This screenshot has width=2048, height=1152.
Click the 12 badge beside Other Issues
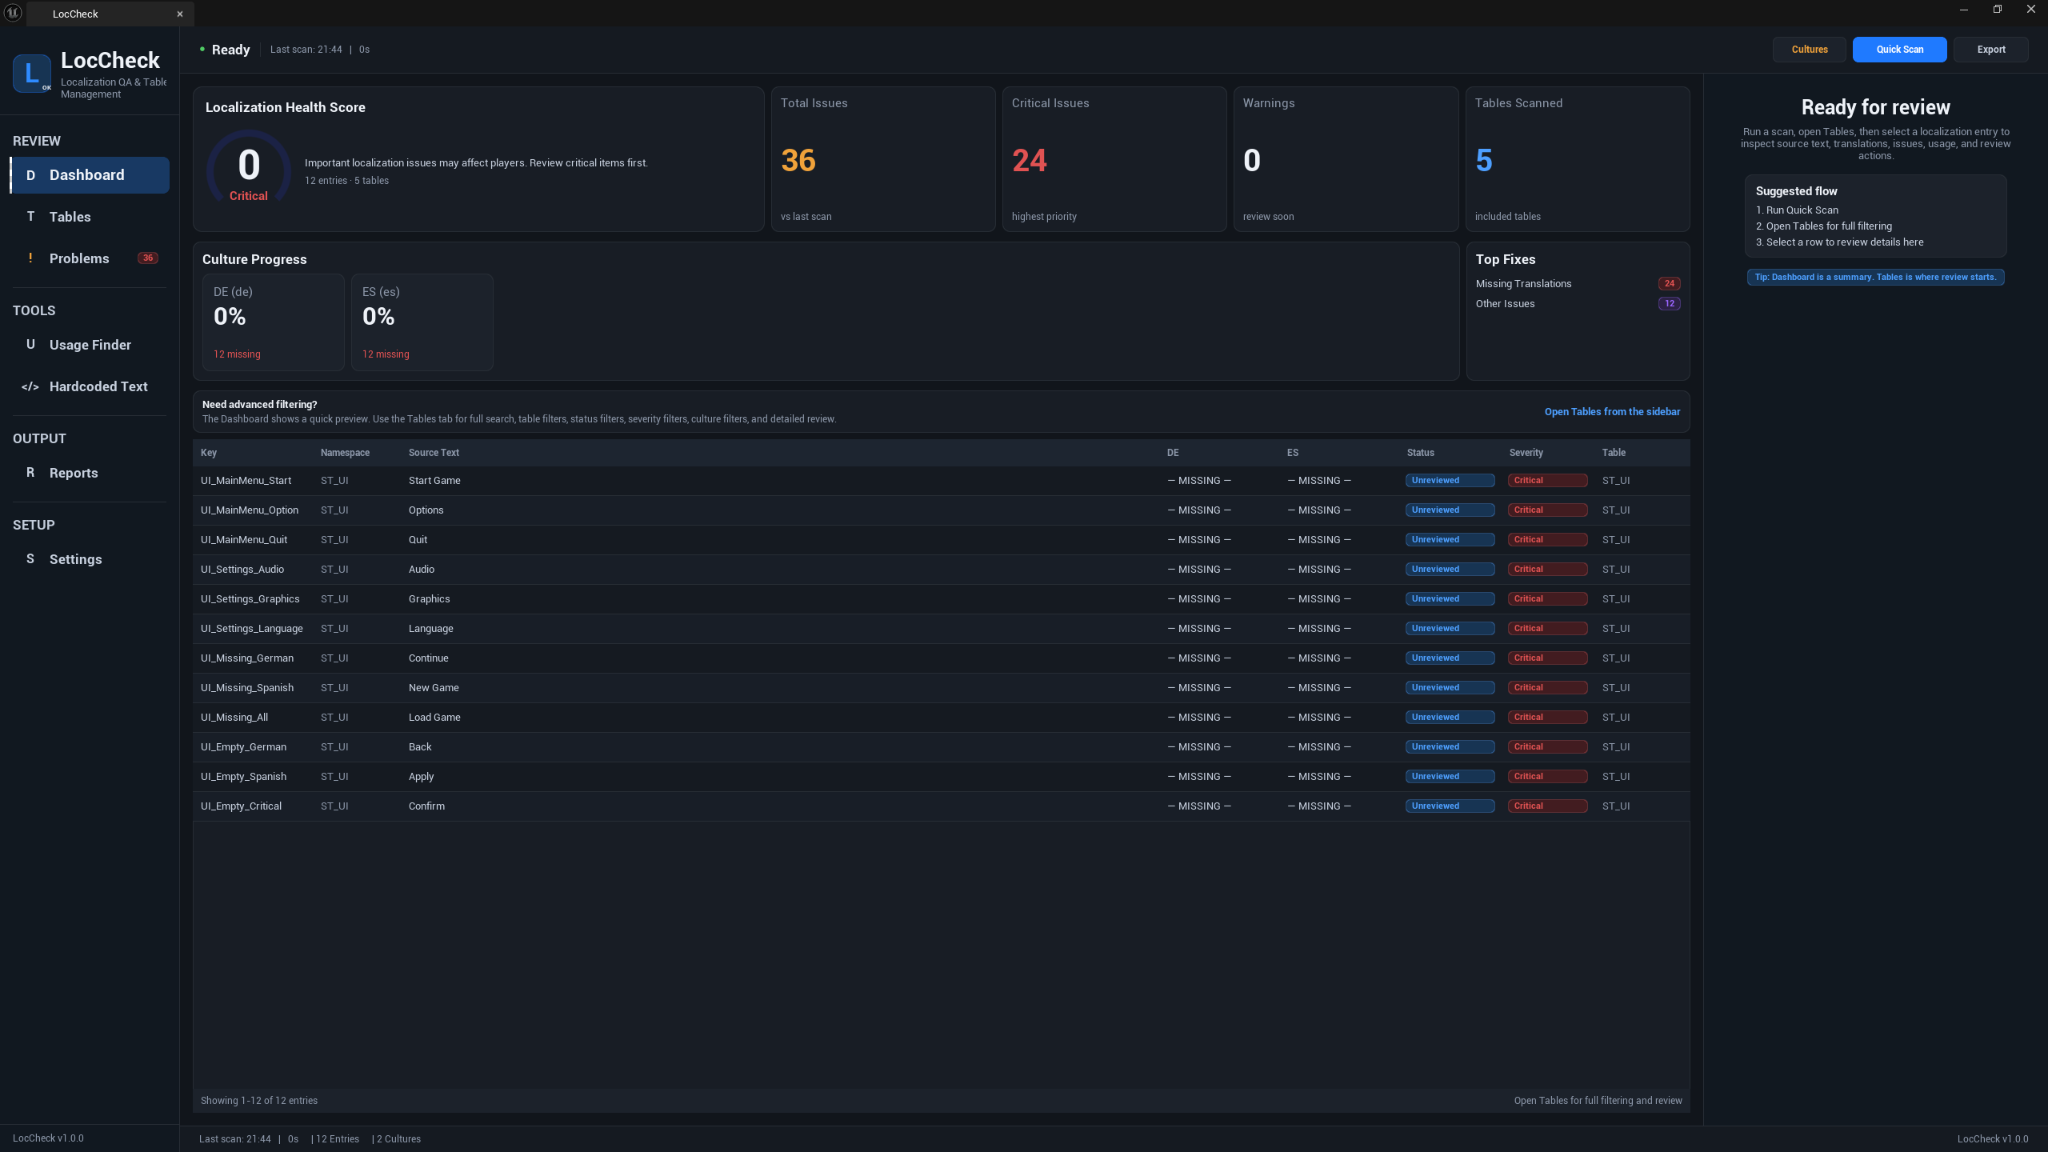tap(1669, 304)
